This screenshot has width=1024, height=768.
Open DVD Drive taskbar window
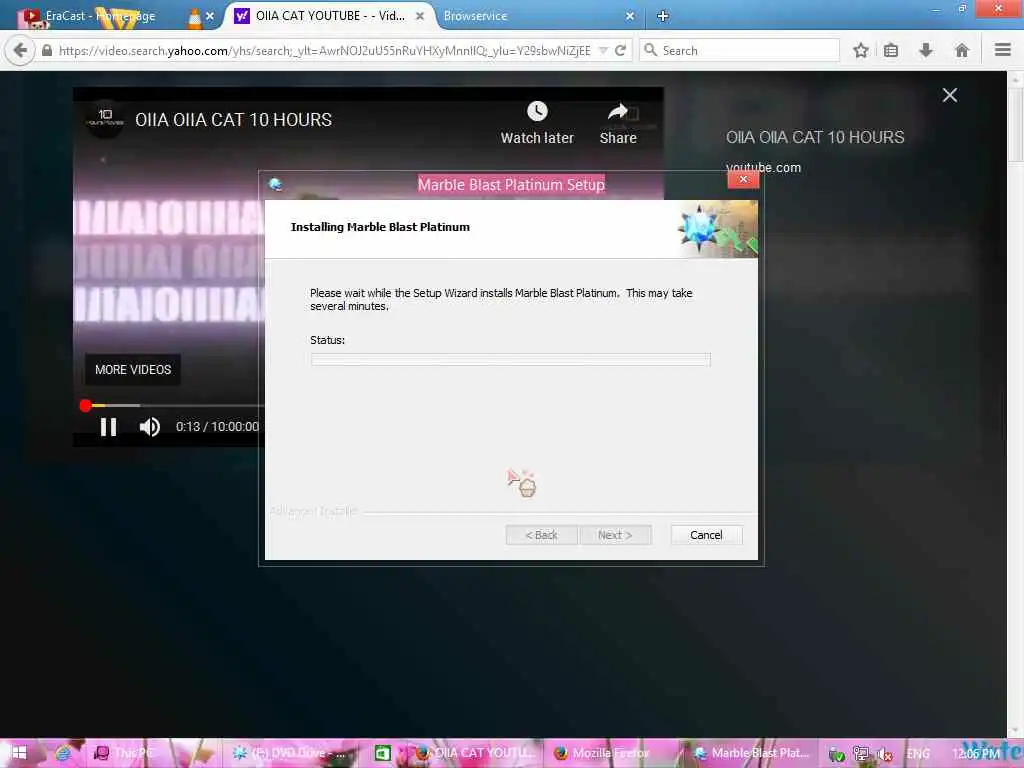click(289, 753)
